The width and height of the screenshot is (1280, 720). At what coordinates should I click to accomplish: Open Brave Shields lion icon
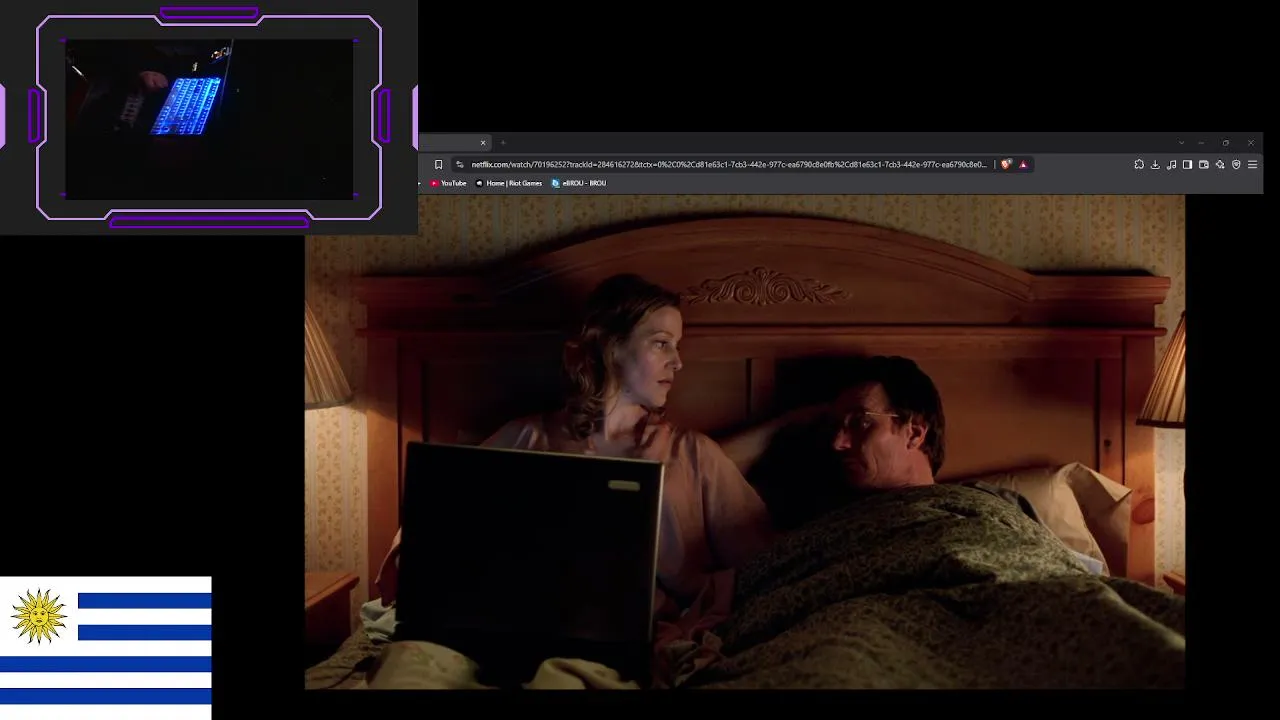click(x=1006, y=165)
